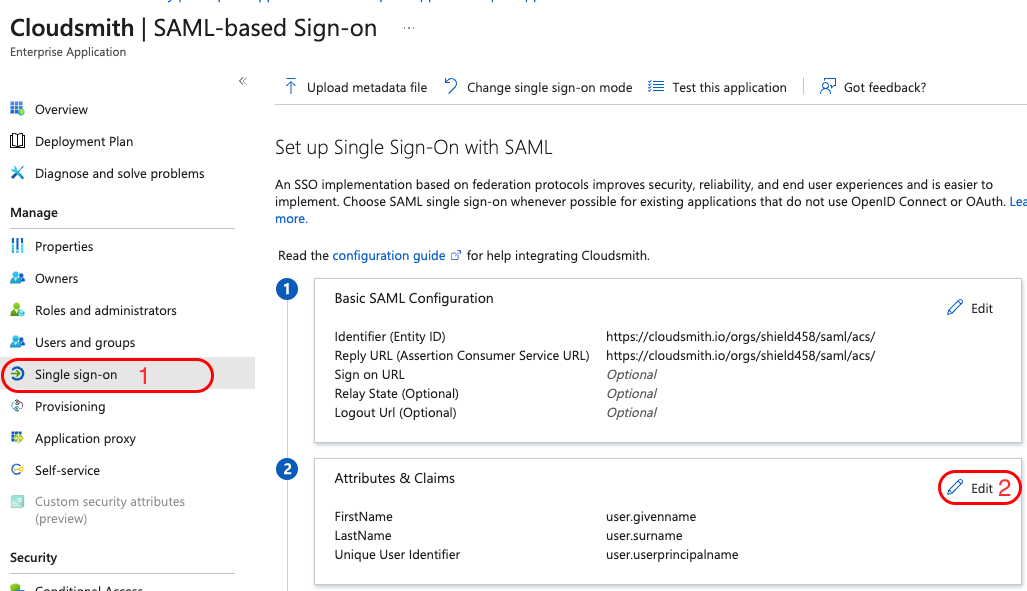
Task: Edit the Attributes & Claims section
Action: [x=971, y=488]
